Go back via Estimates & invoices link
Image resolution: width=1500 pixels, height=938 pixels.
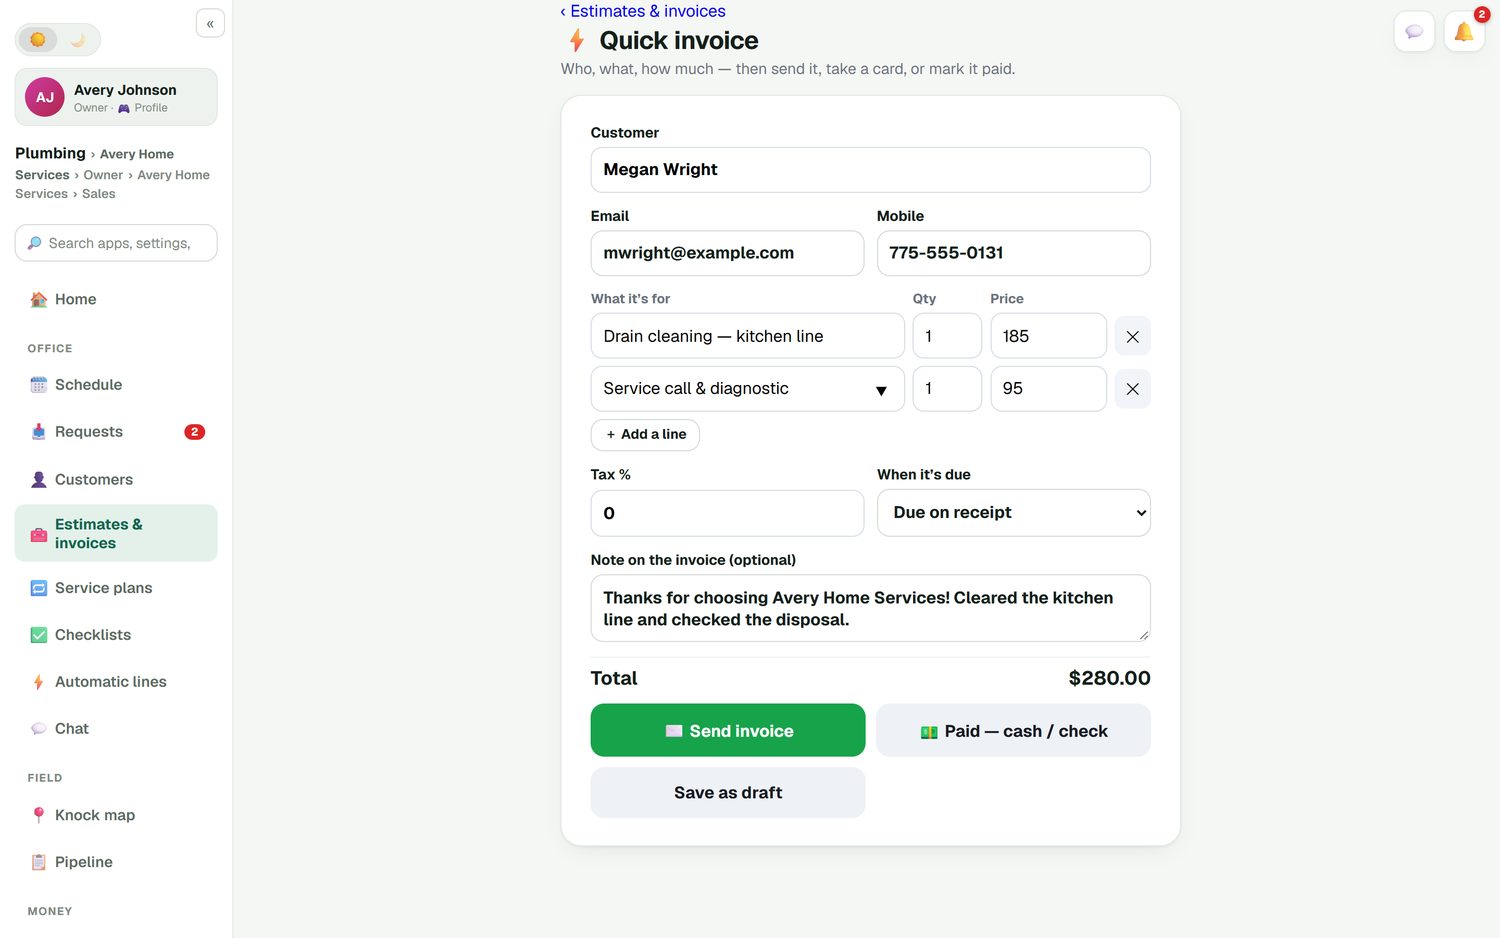pyautogui.click(x=643, y=11)
